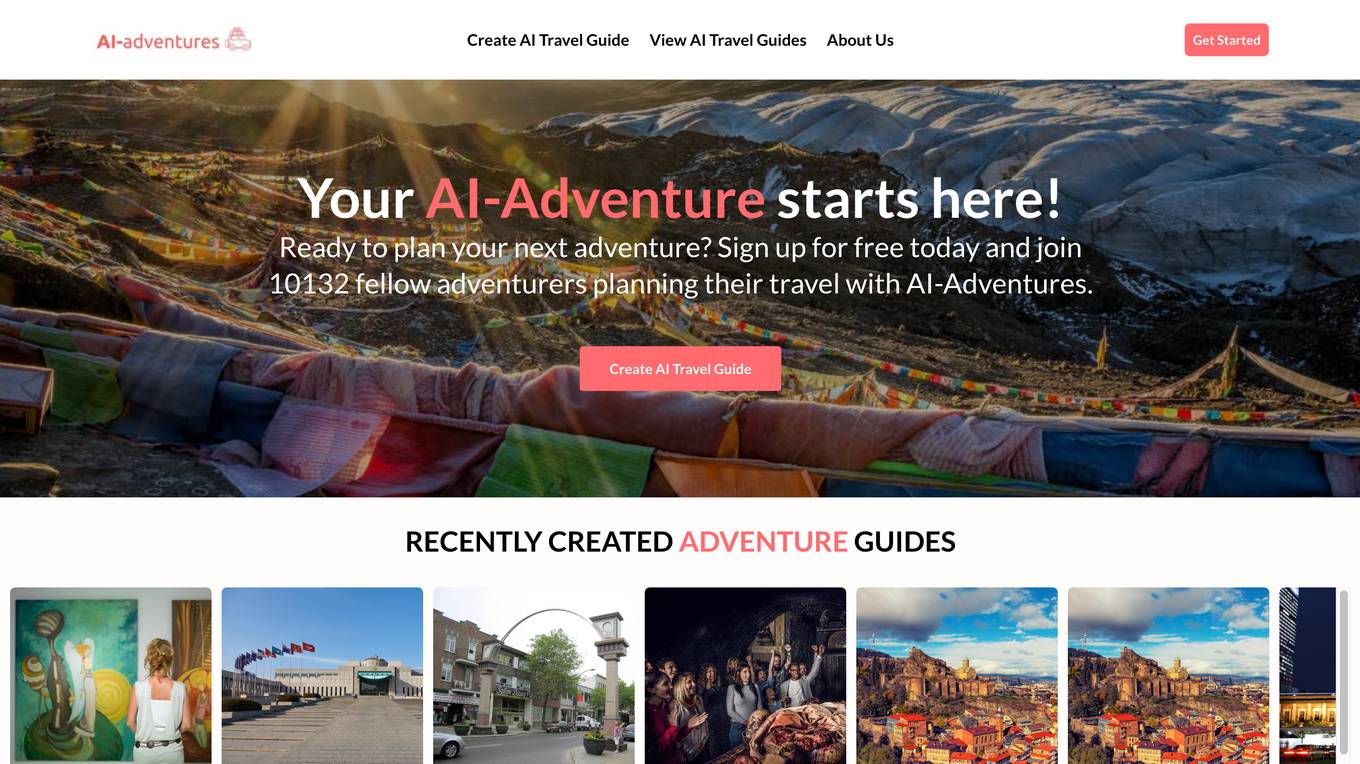Open the guide thumbnail with flags plaza
This screenshot has height=764, width=1360.
pyautogui.click(x=322, y=676)
